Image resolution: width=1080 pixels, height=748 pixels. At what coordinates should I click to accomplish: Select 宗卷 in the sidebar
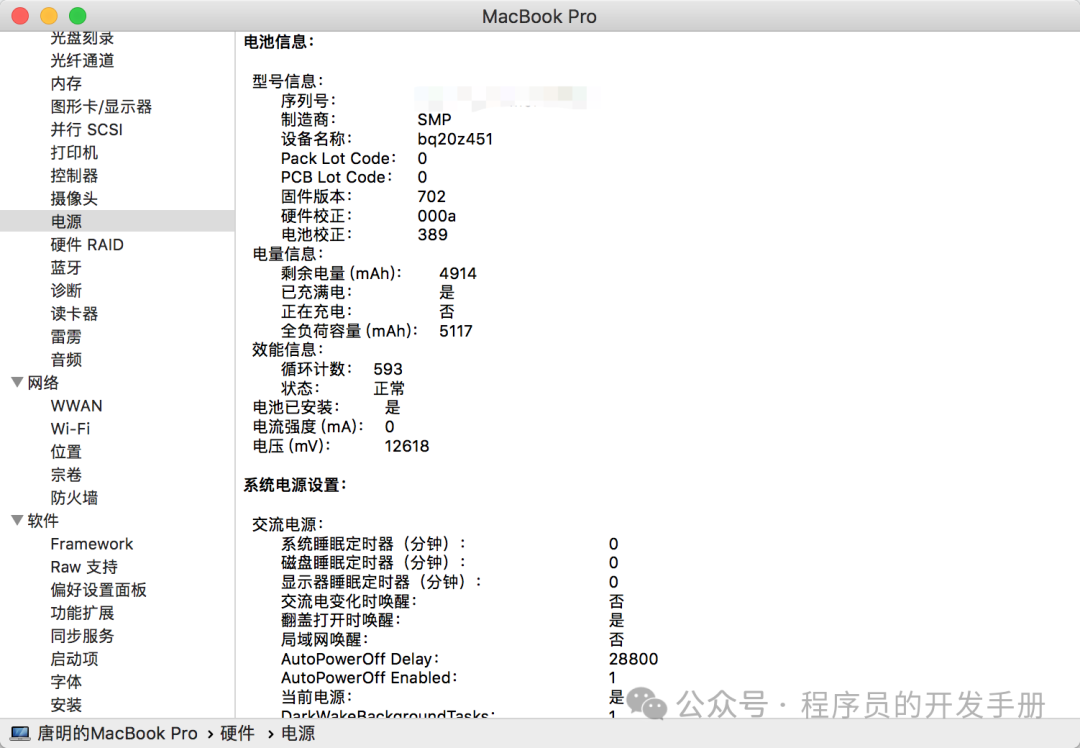tap(66, 475)
